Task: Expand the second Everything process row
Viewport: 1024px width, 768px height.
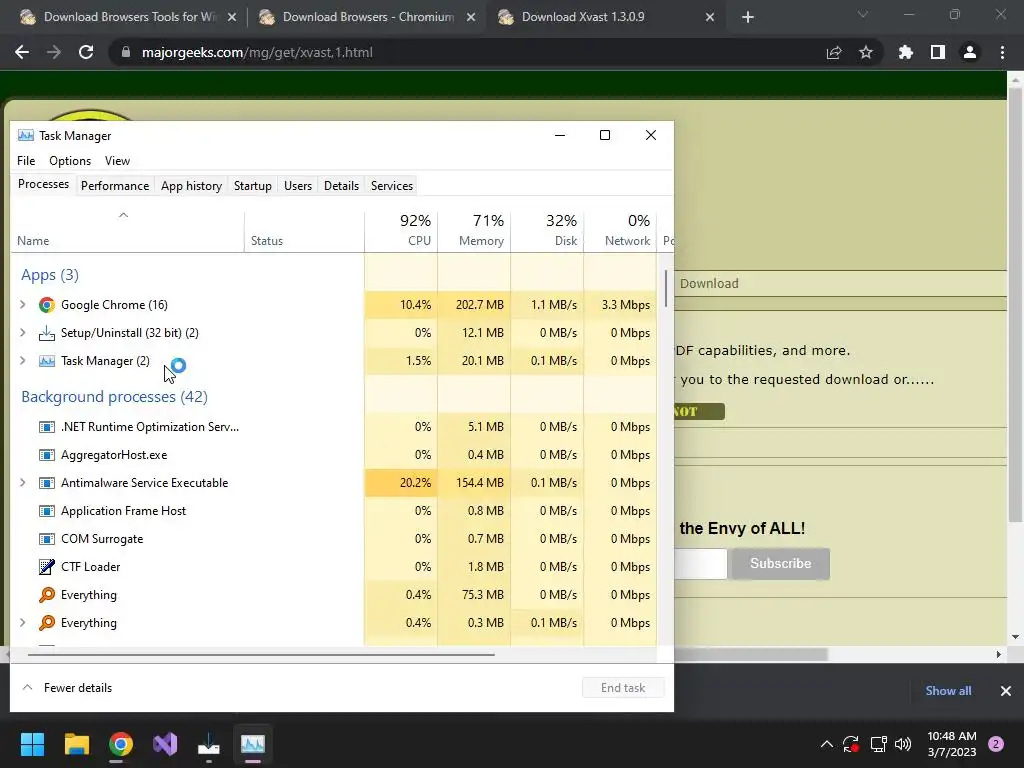Action: point(23,623)
